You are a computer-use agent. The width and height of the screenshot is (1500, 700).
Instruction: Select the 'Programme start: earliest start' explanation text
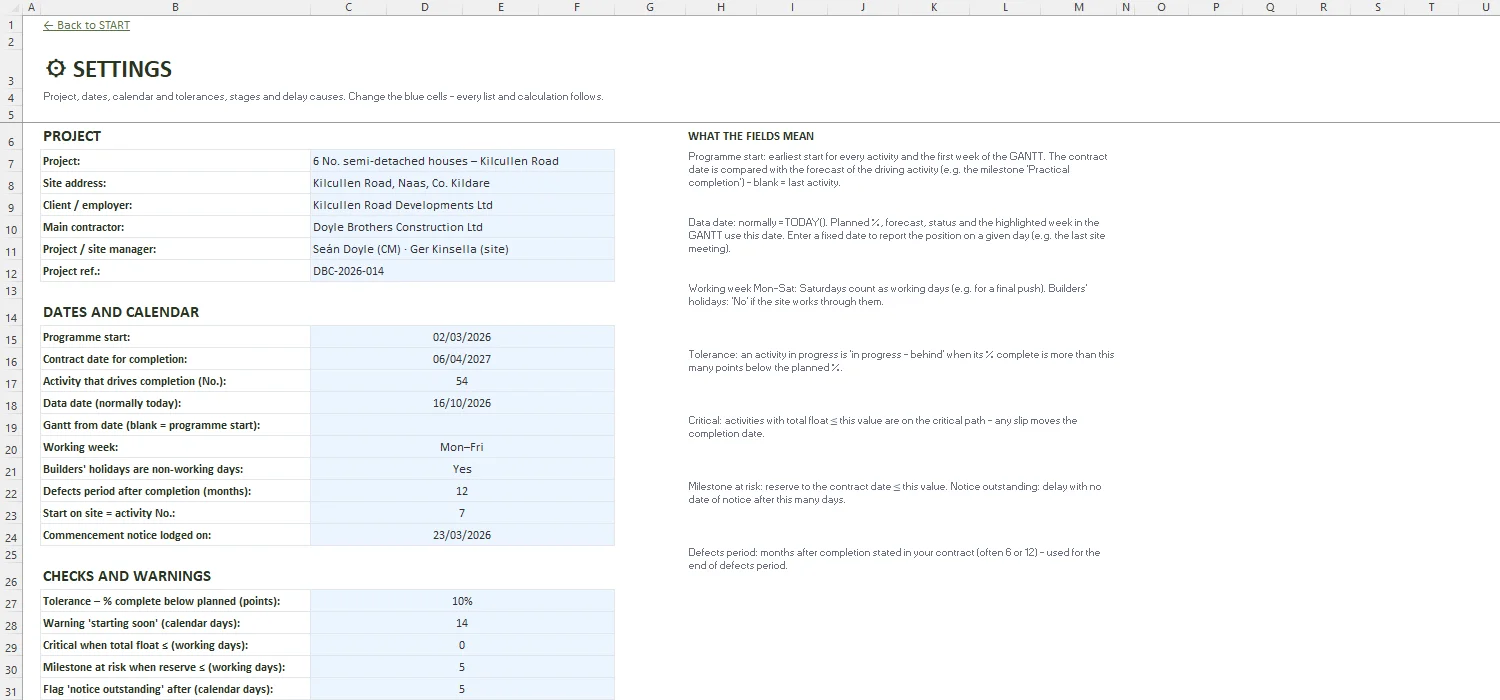pyautogui.click(x=898, y=169)
